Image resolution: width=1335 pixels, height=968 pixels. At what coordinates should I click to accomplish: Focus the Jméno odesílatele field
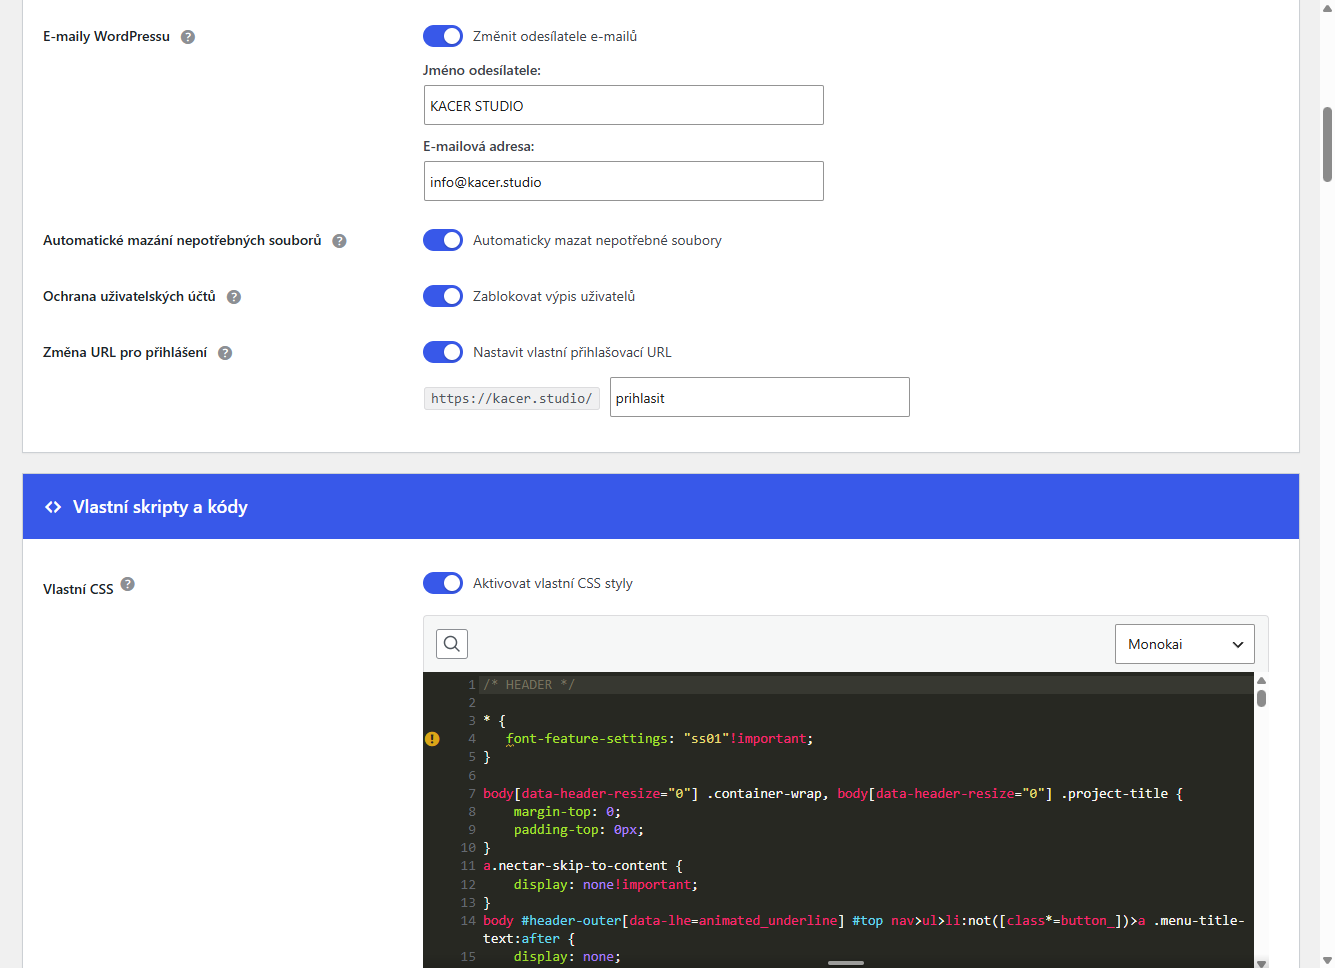[x=623, y=105]
